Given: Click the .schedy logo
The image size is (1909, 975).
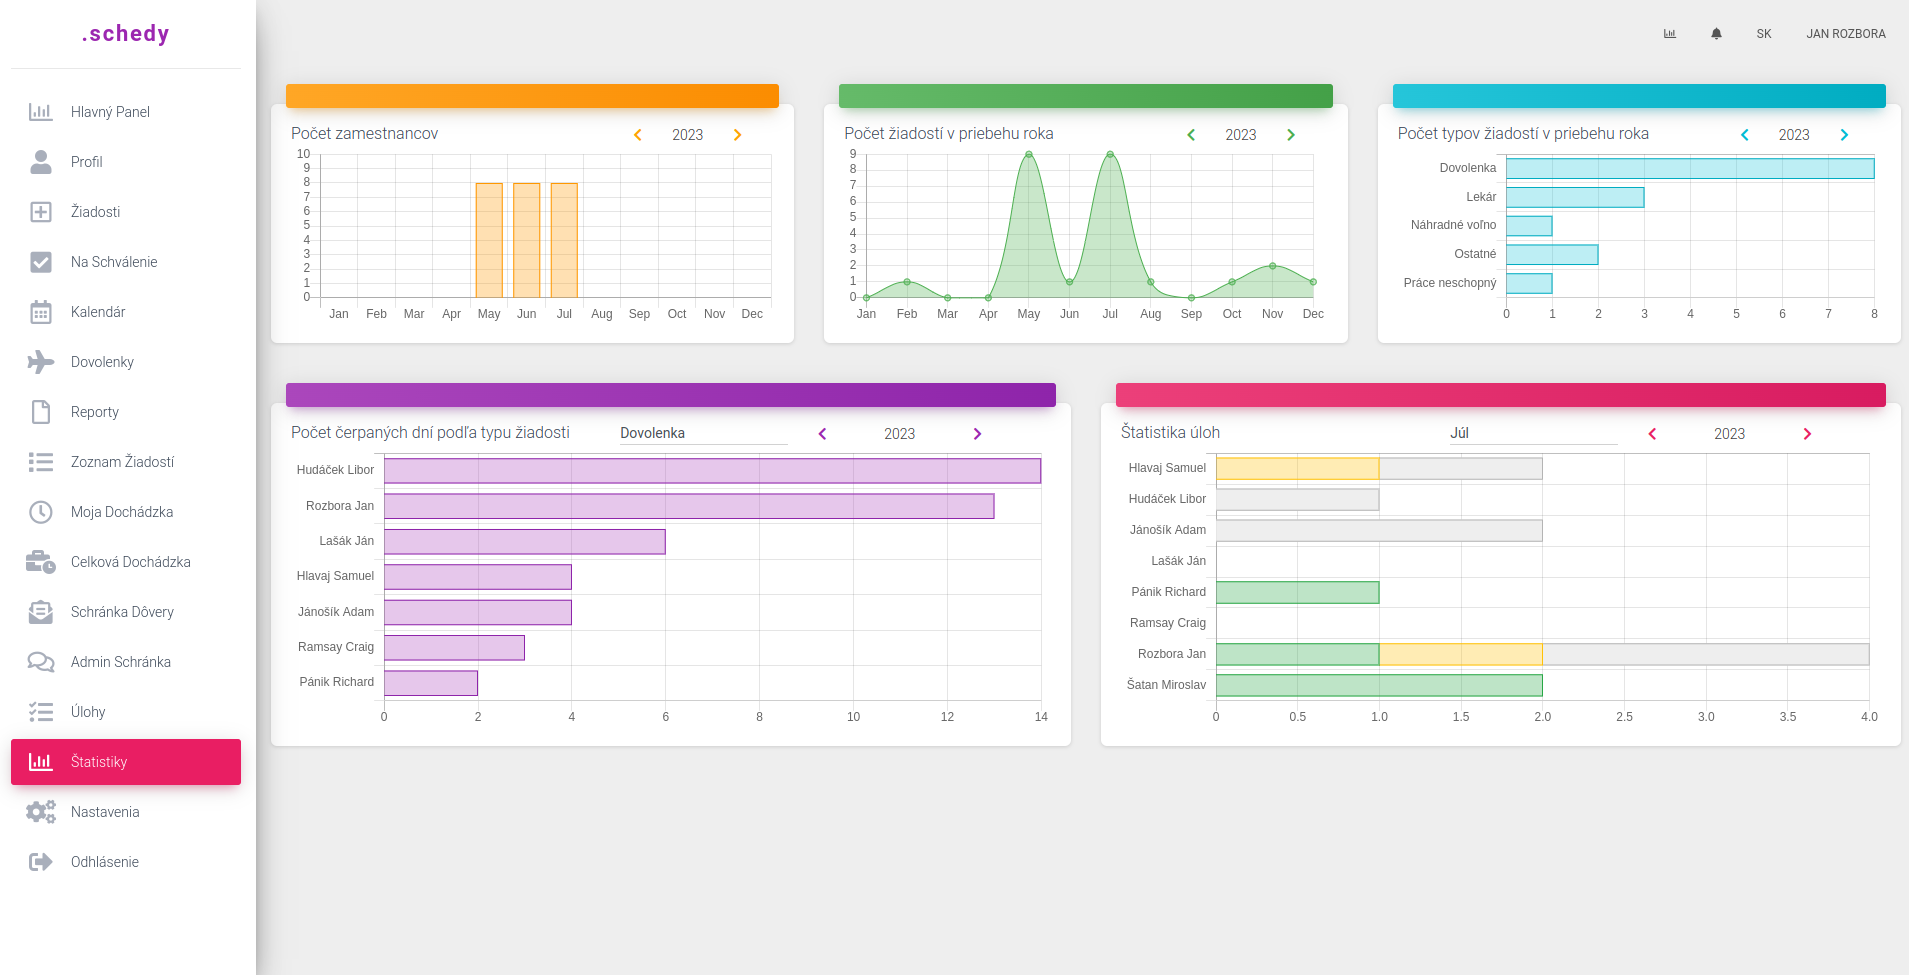Looking at the screenshot, I should click(x=126, y=34).
